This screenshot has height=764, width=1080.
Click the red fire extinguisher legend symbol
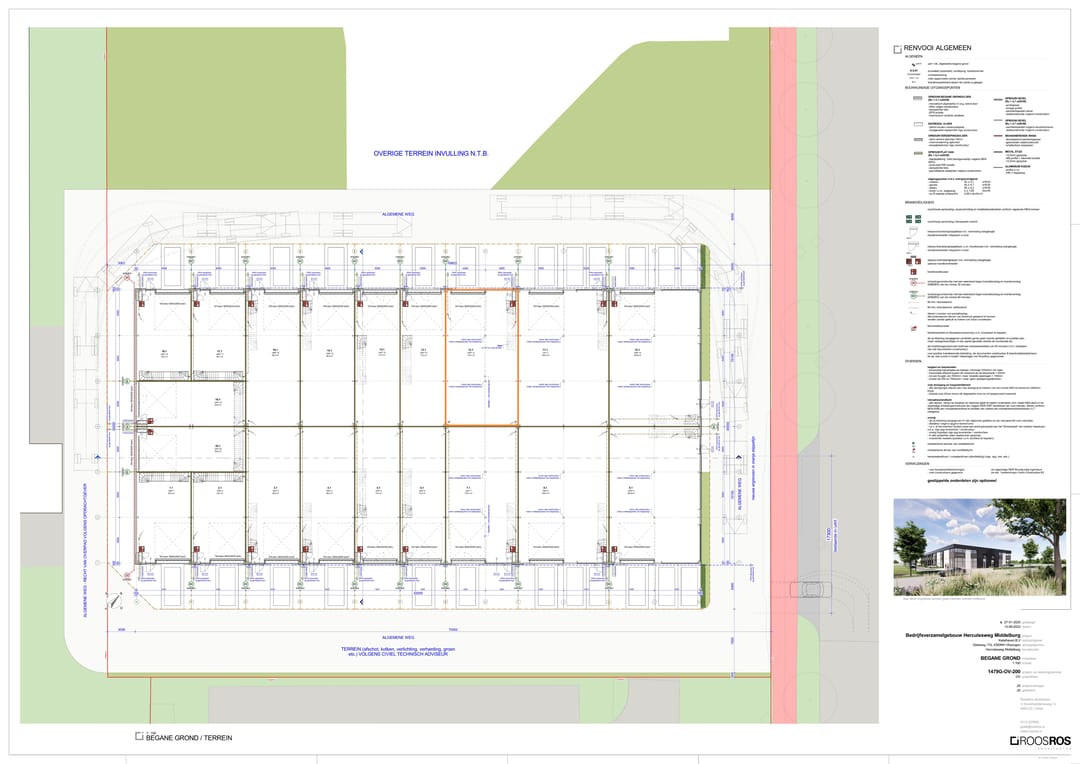click(912, 271)
